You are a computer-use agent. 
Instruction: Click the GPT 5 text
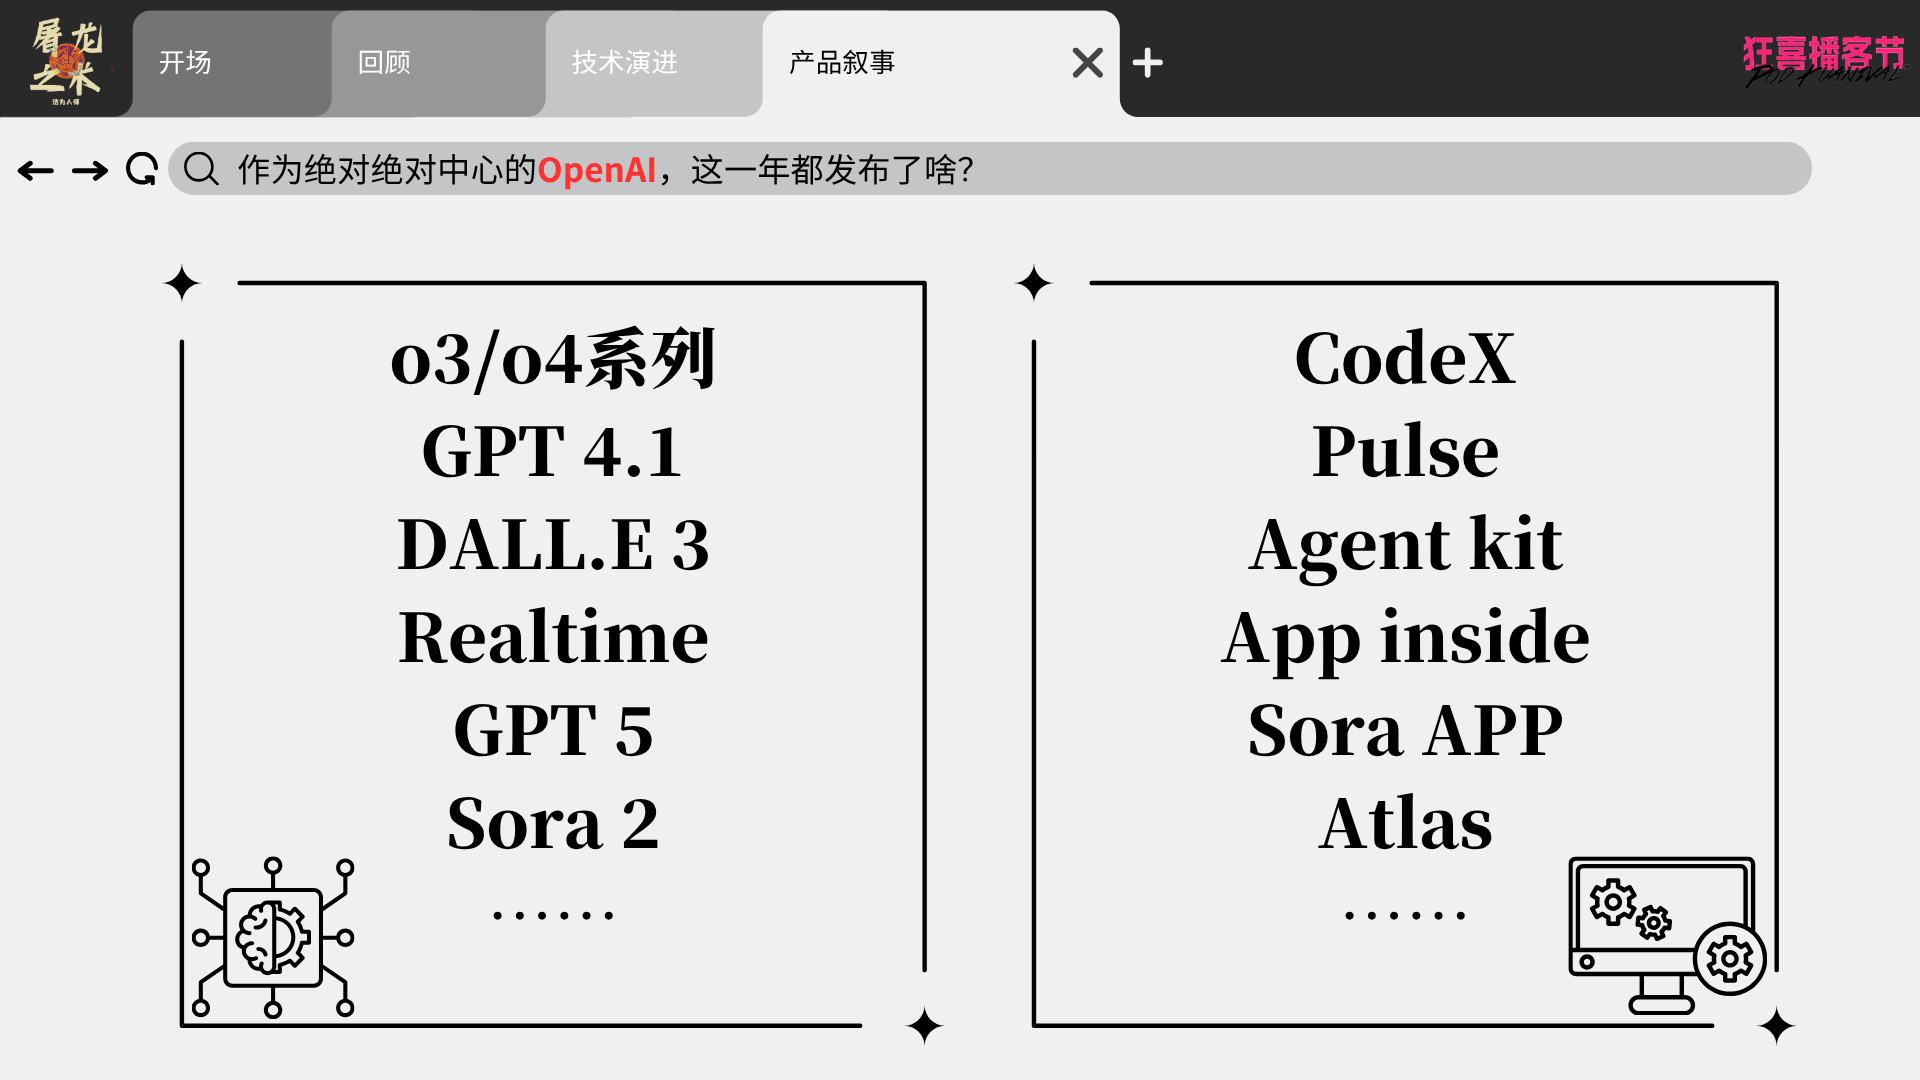(553, 731)
